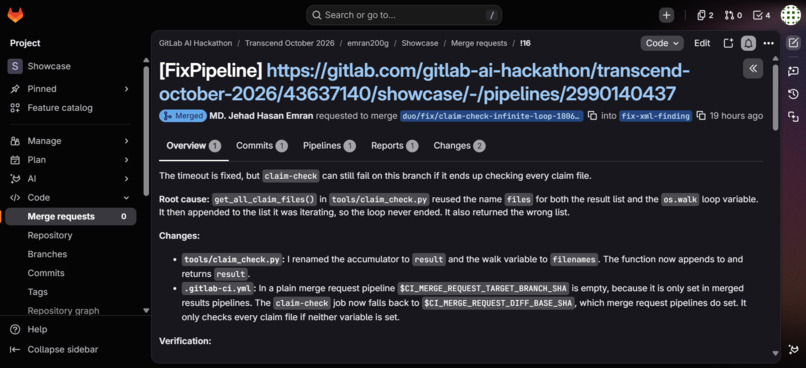Expand the Pinned section chevron
This screenshot has width=806, height=368.
(x=126, y=89)
